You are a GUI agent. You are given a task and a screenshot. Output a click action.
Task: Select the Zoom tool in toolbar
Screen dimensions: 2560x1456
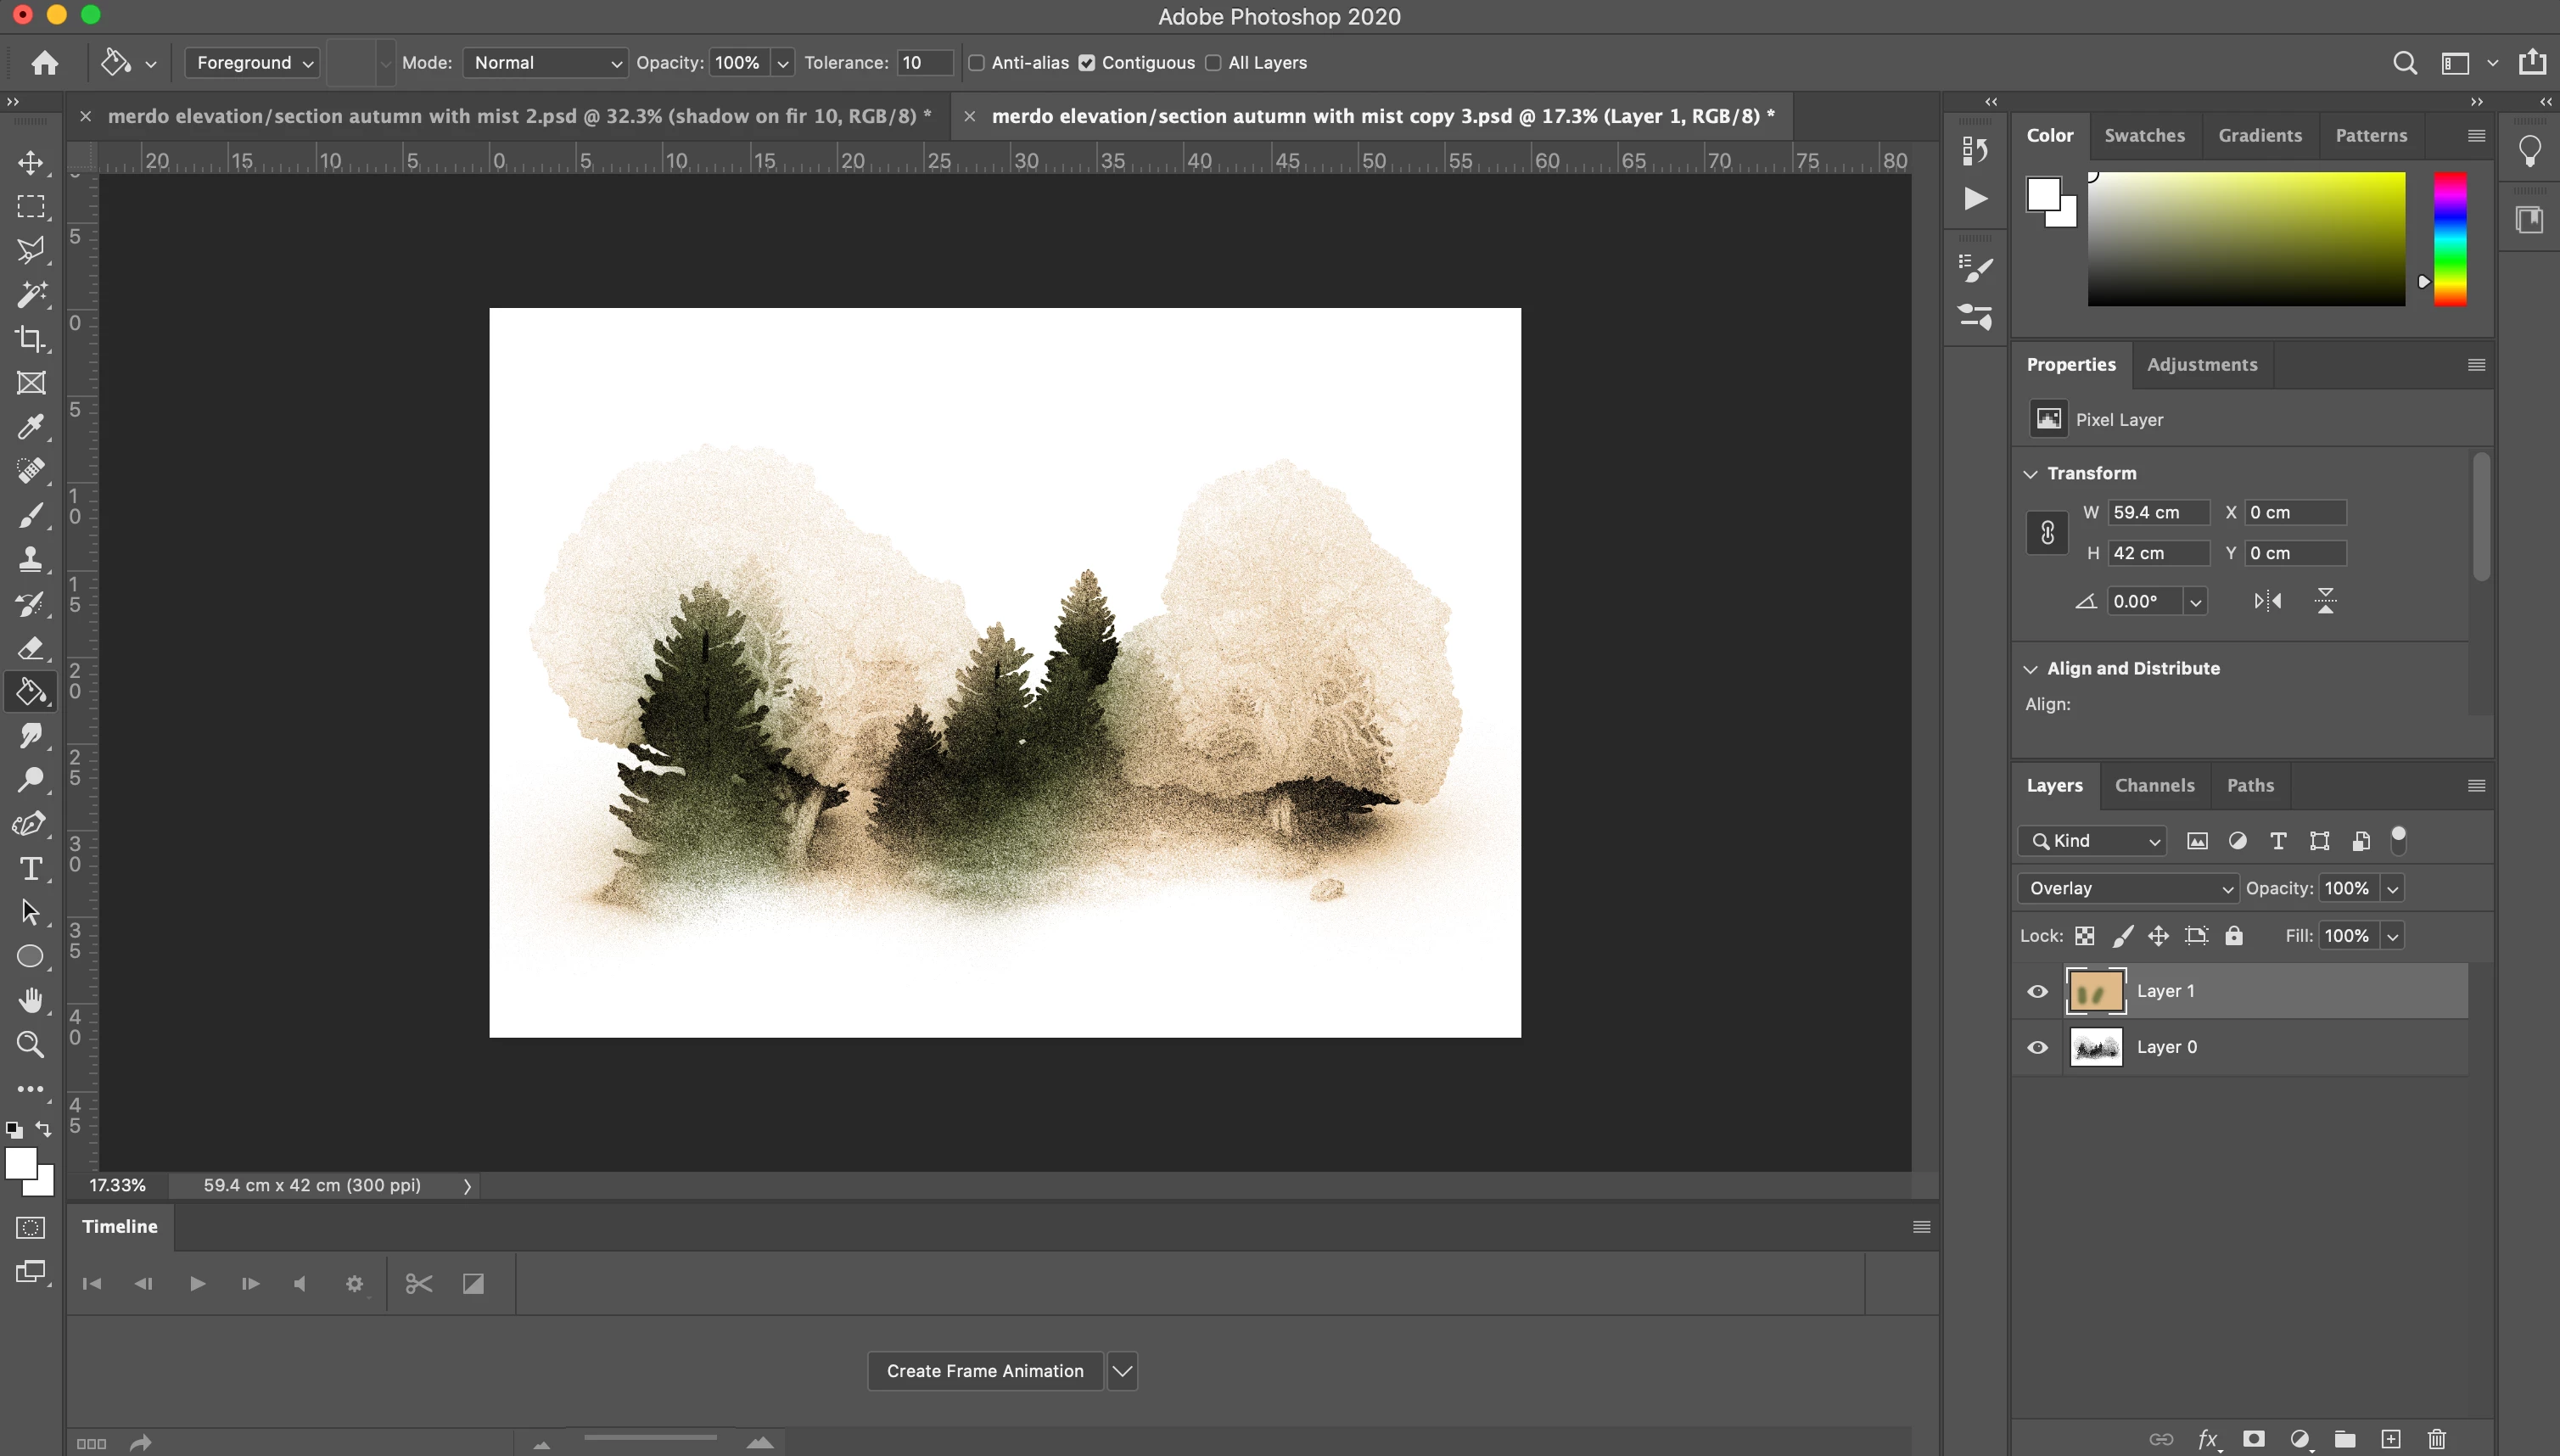click(x=30, y=1045)
